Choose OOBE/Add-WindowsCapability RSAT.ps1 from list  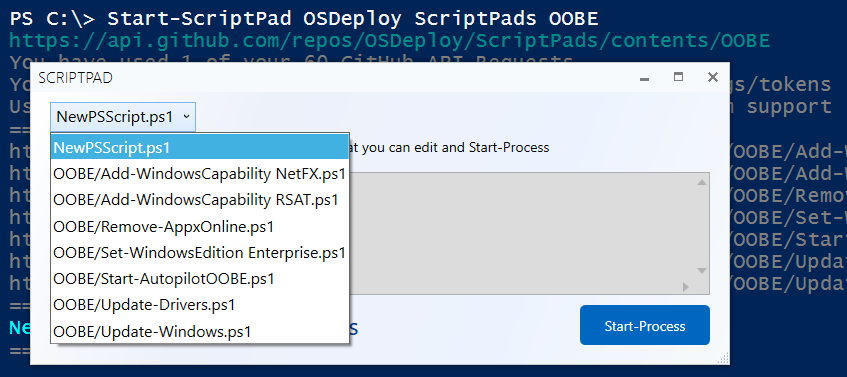[x=200, y=200]
